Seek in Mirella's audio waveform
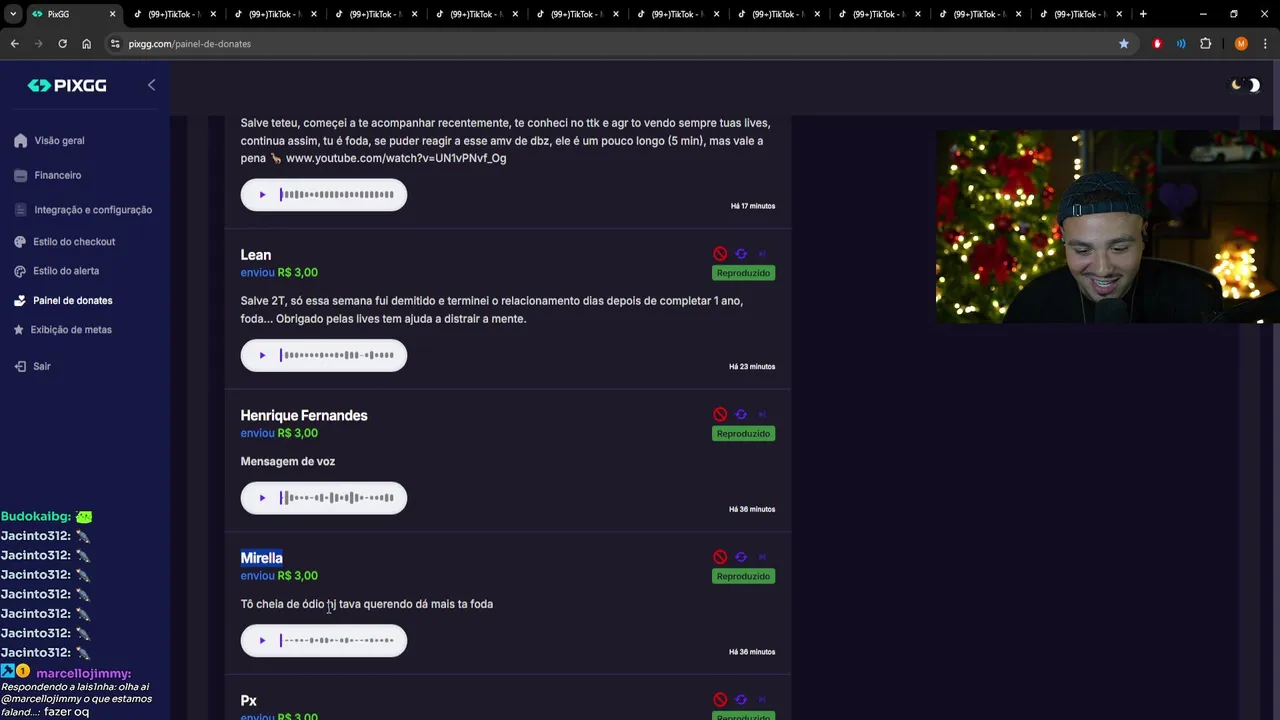This screenshot has width=1280, height=720. [x=337, y=641]
